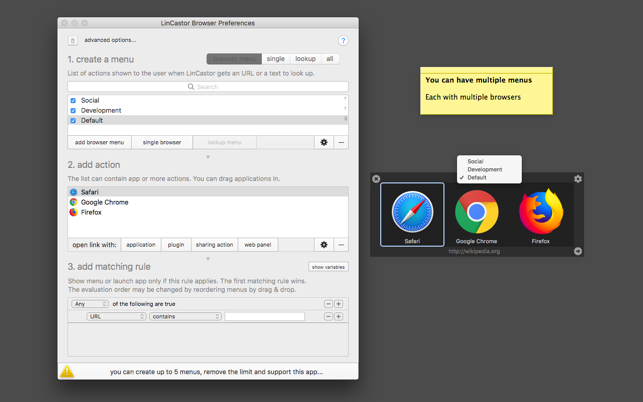
Task: Focus the rule value text field
Action: click(x=264, y=316)
